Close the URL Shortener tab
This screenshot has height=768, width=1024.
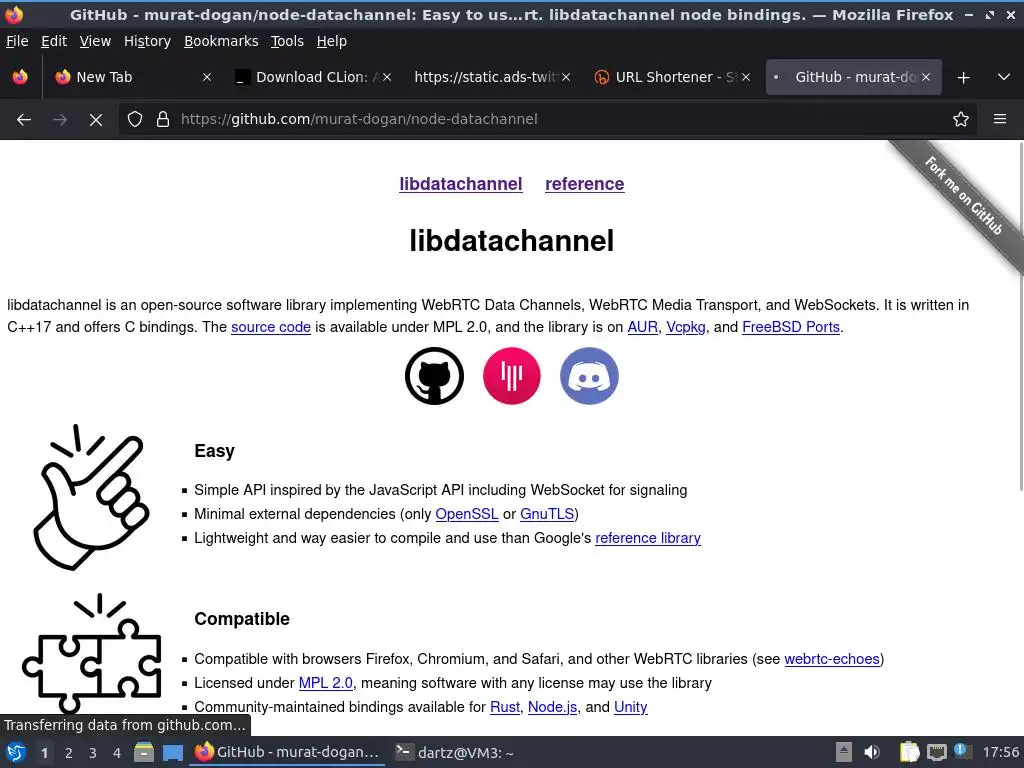pos(746,77)
